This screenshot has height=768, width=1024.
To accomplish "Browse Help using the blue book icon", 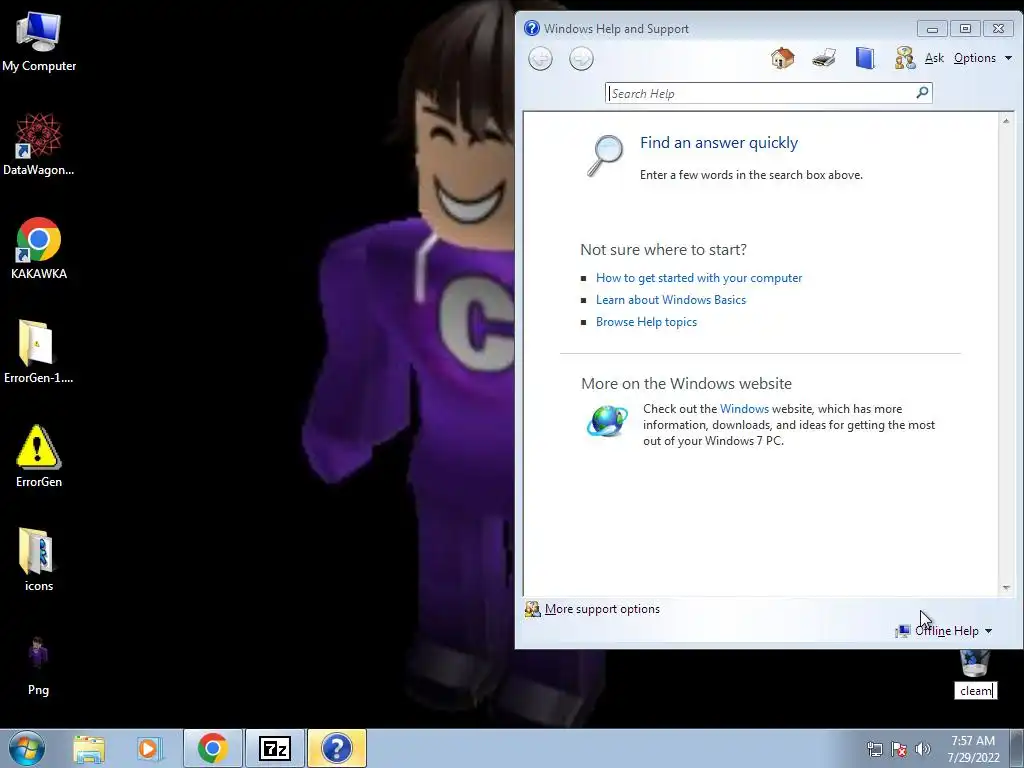I will point(865,58).
